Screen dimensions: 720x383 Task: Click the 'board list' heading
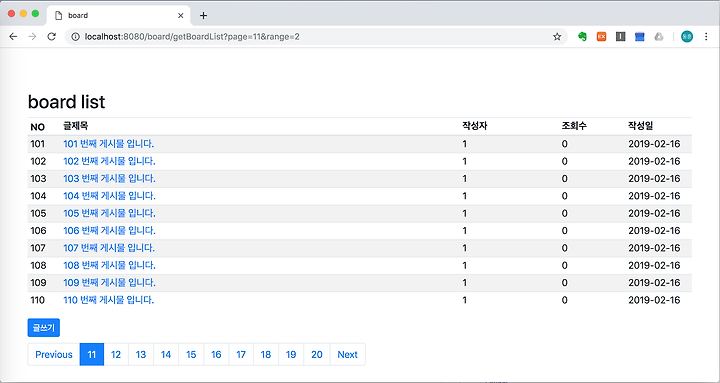click(67, 101)
